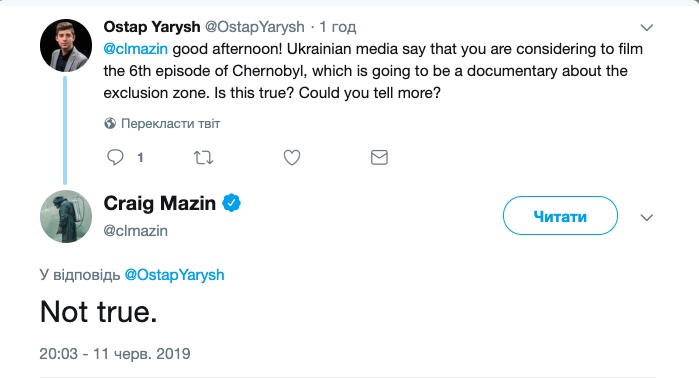Screen dimensions: 699x378
Task: Expand options chevron on Ostap's tweet
Action: pos(646,28)
